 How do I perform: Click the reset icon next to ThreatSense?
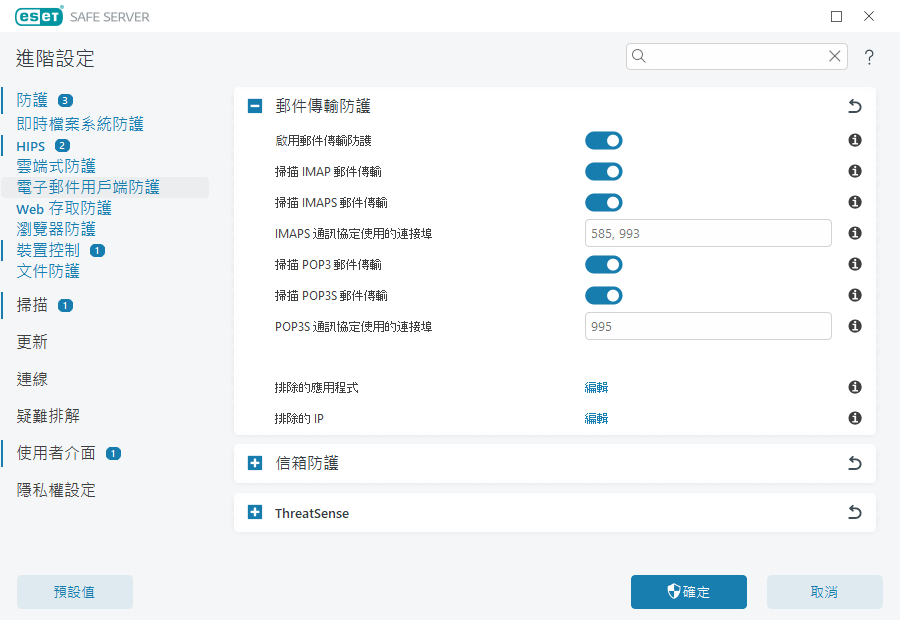pos(854,512)
